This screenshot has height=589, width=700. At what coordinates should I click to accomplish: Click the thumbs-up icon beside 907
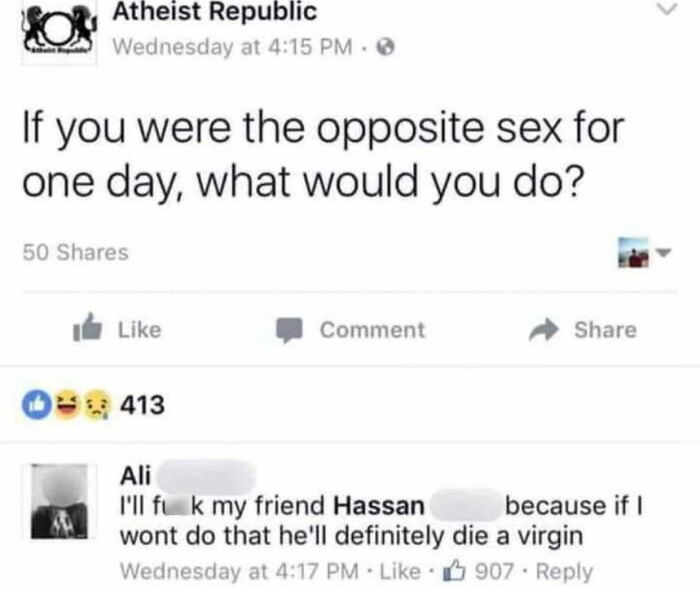[x=454, y=571]
